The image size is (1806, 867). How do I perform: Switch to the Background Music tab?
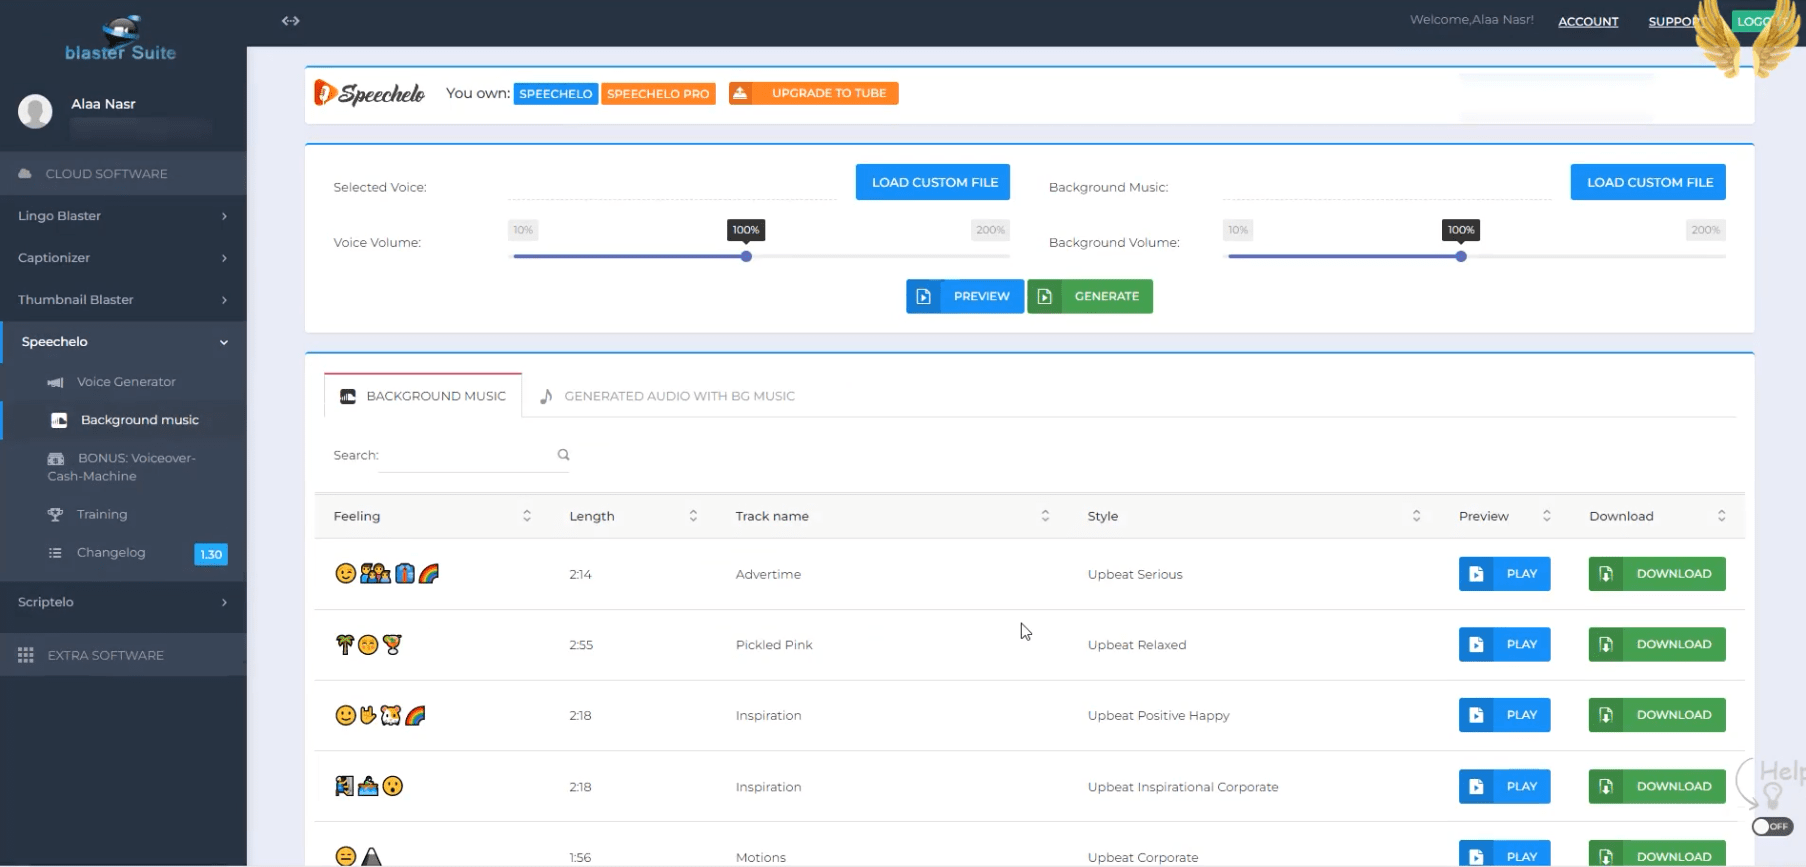(x=423, y=396)
